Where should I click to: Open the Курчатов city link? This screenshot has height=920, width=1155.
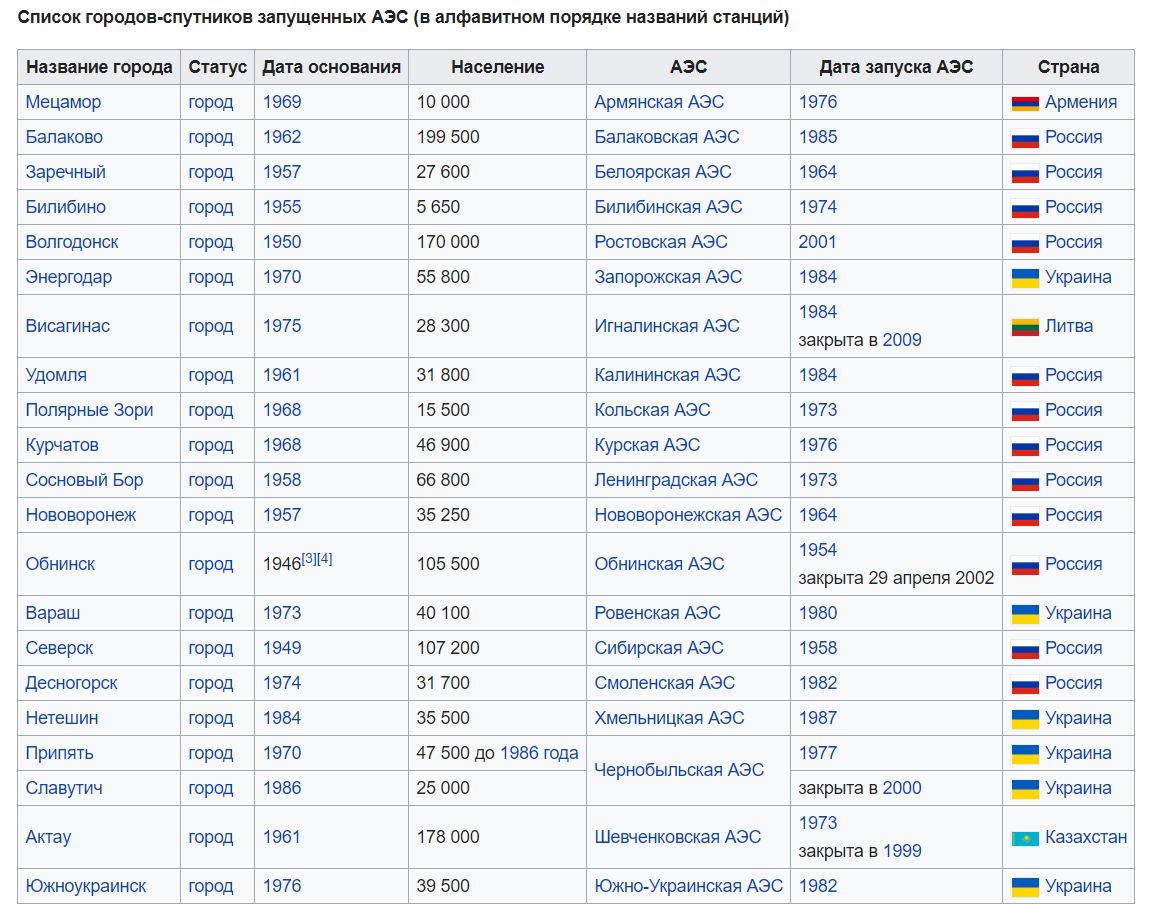tap(62, 445)
